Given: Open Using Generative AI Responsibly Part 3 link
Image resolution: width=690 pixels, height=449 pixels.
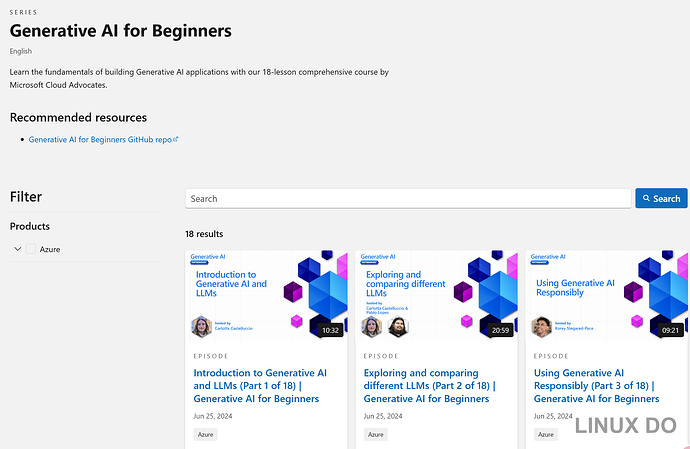Looking at the screenshot, I should coord(596,386).
